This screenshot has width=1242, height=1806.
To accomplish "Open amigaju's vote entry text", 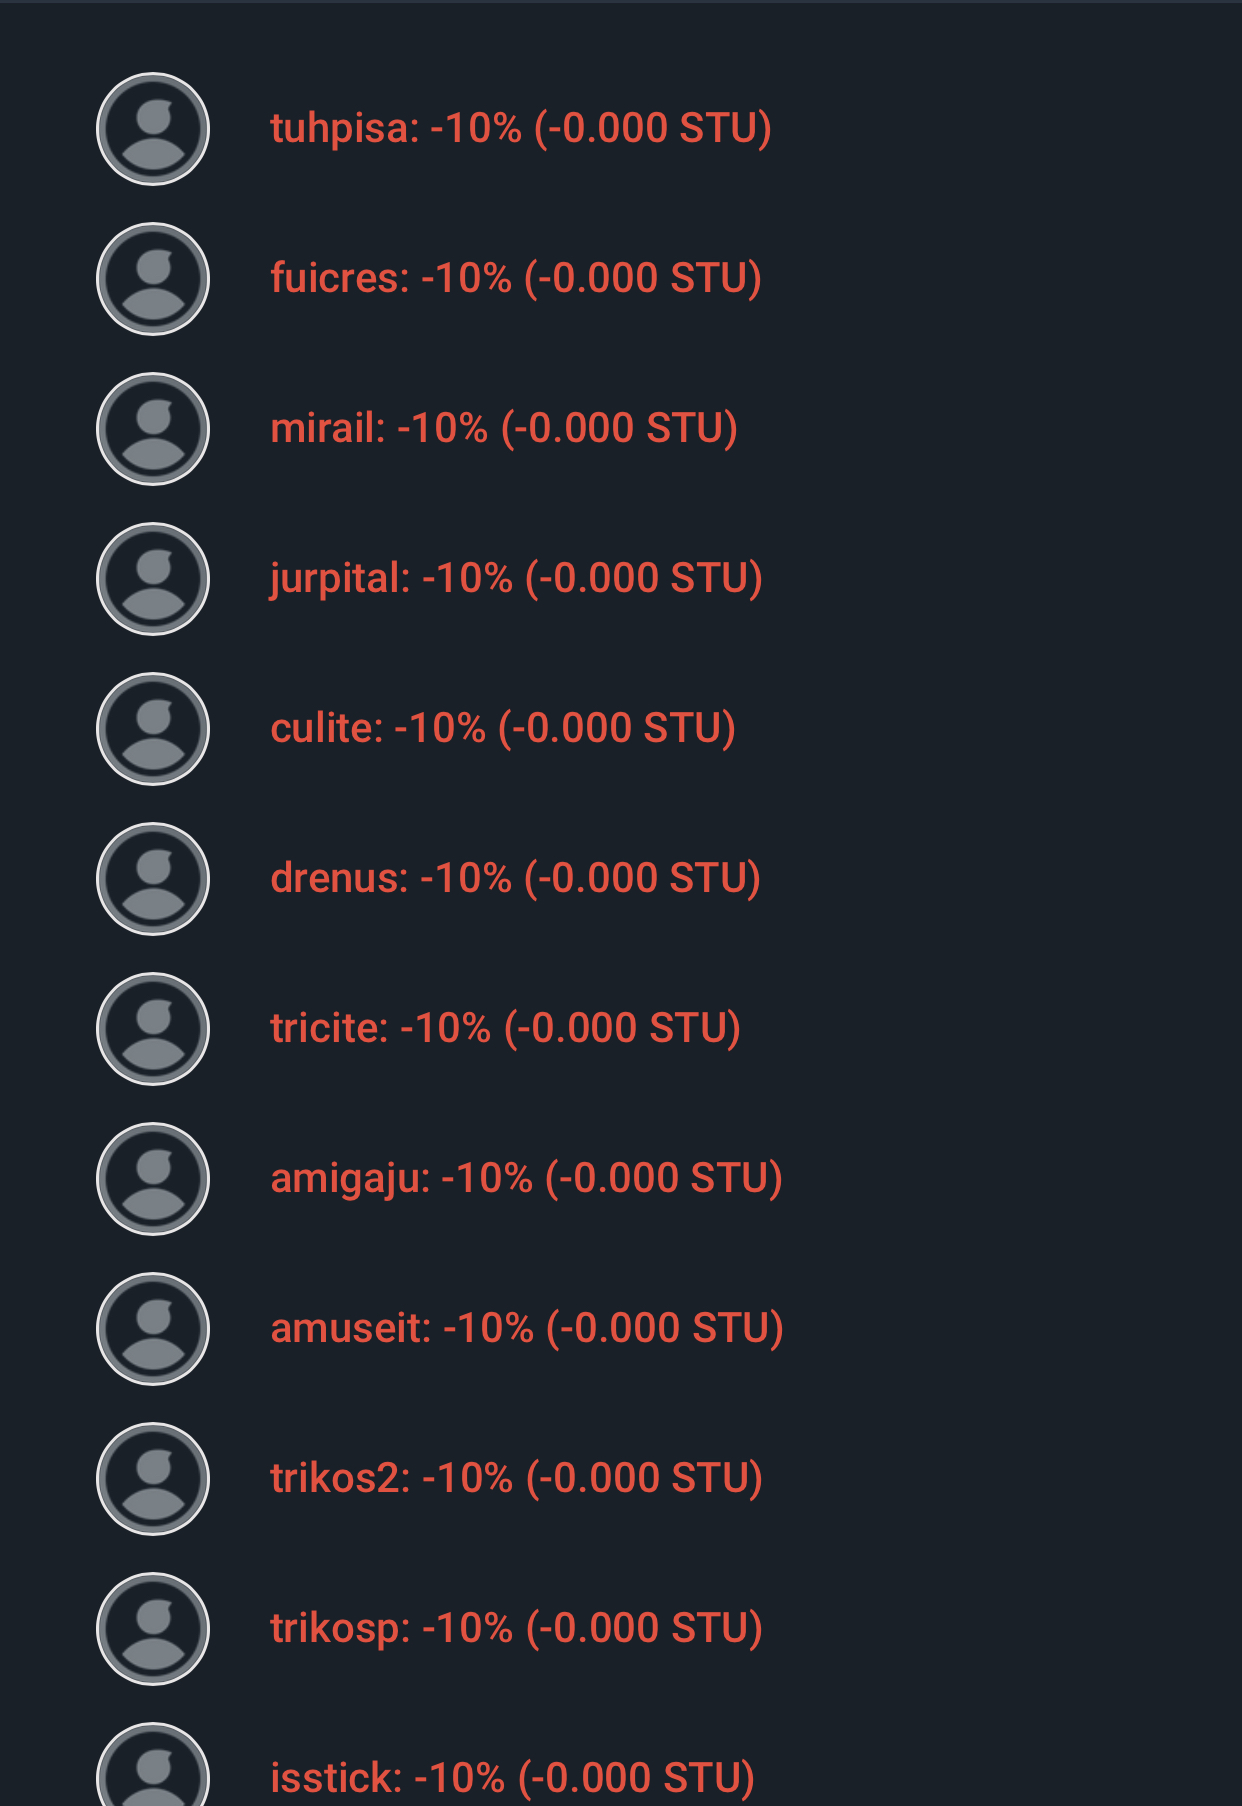I will point(526,1179).
